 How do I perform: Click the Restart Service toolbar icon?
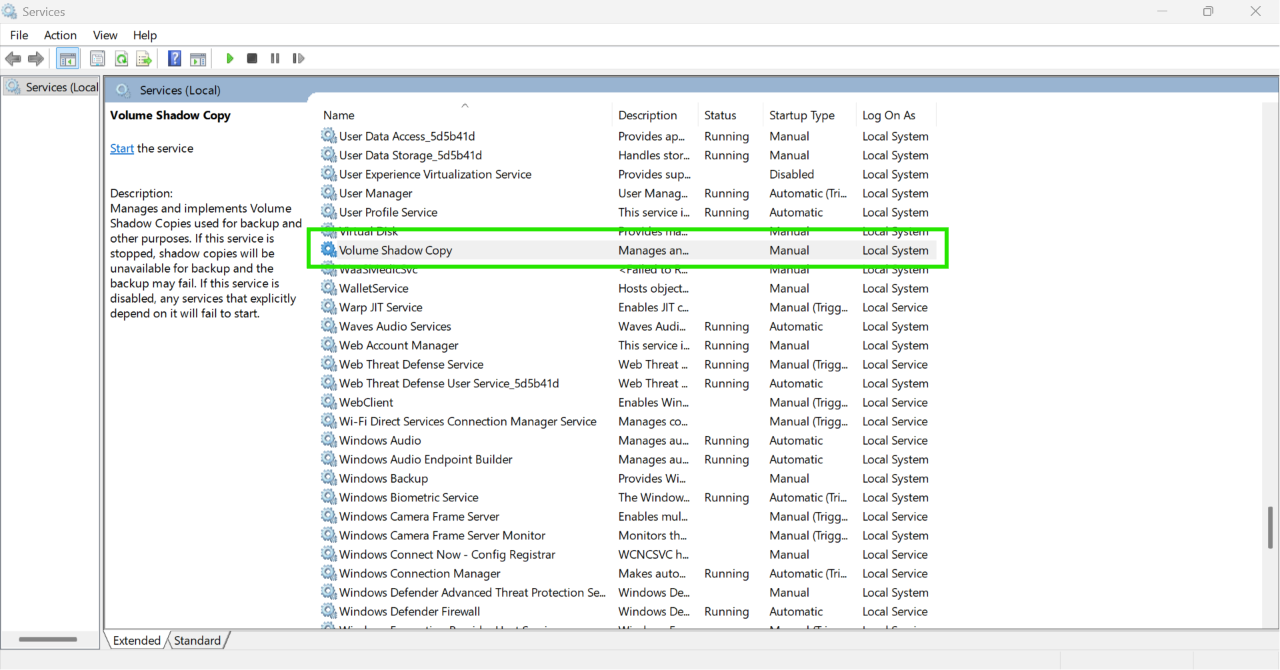(x=298, y=59)
